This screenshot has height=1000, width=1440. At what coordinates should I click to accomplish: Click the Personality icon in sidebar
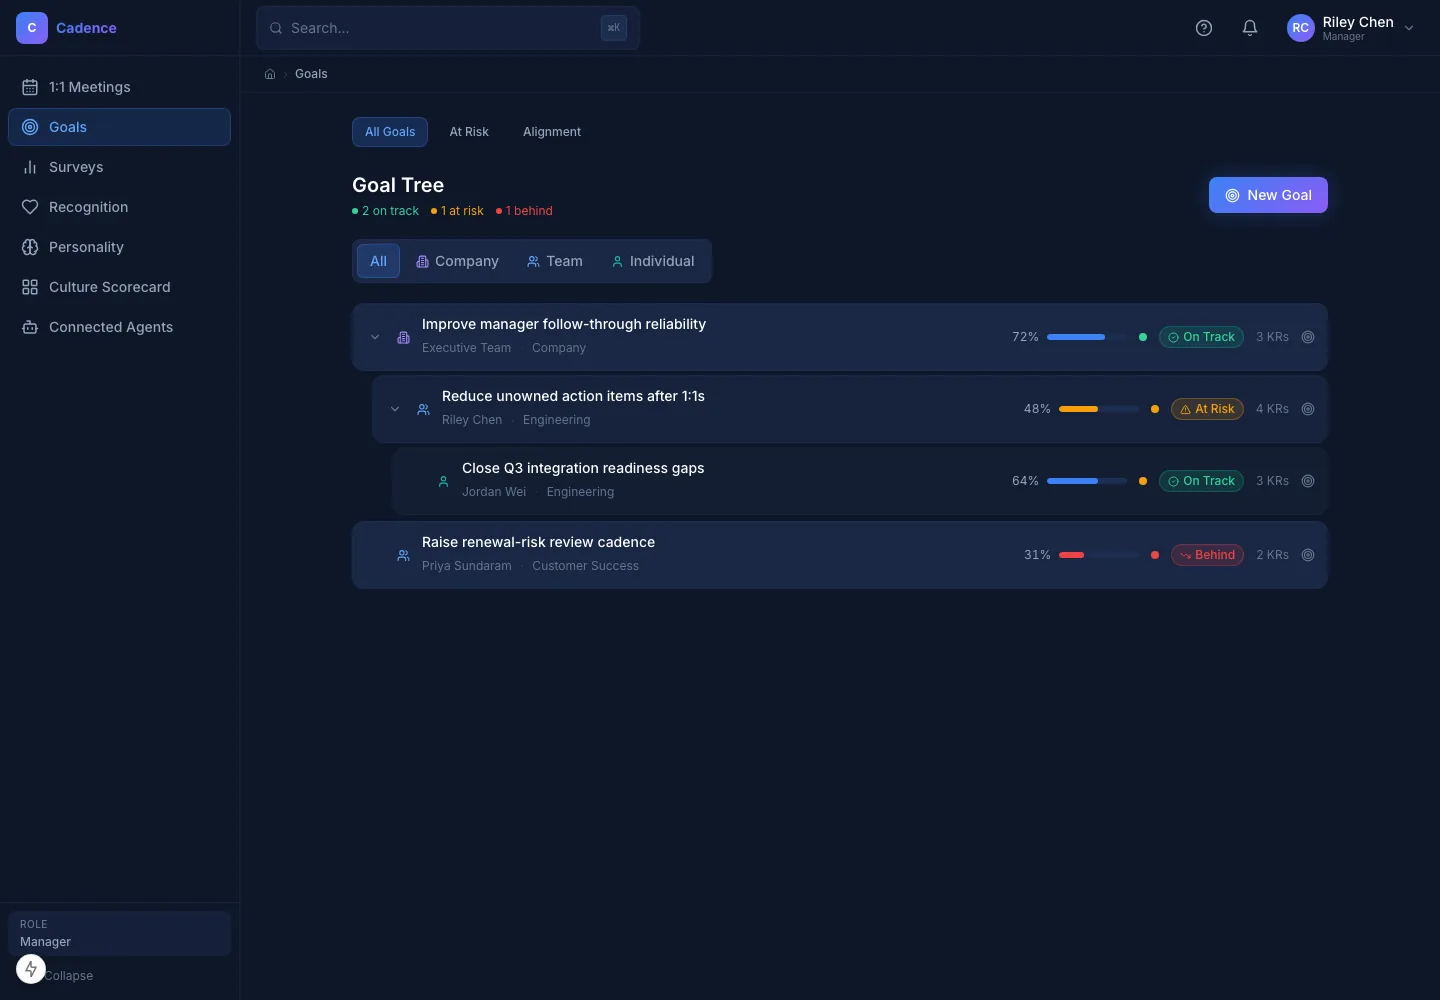[30, 247]
